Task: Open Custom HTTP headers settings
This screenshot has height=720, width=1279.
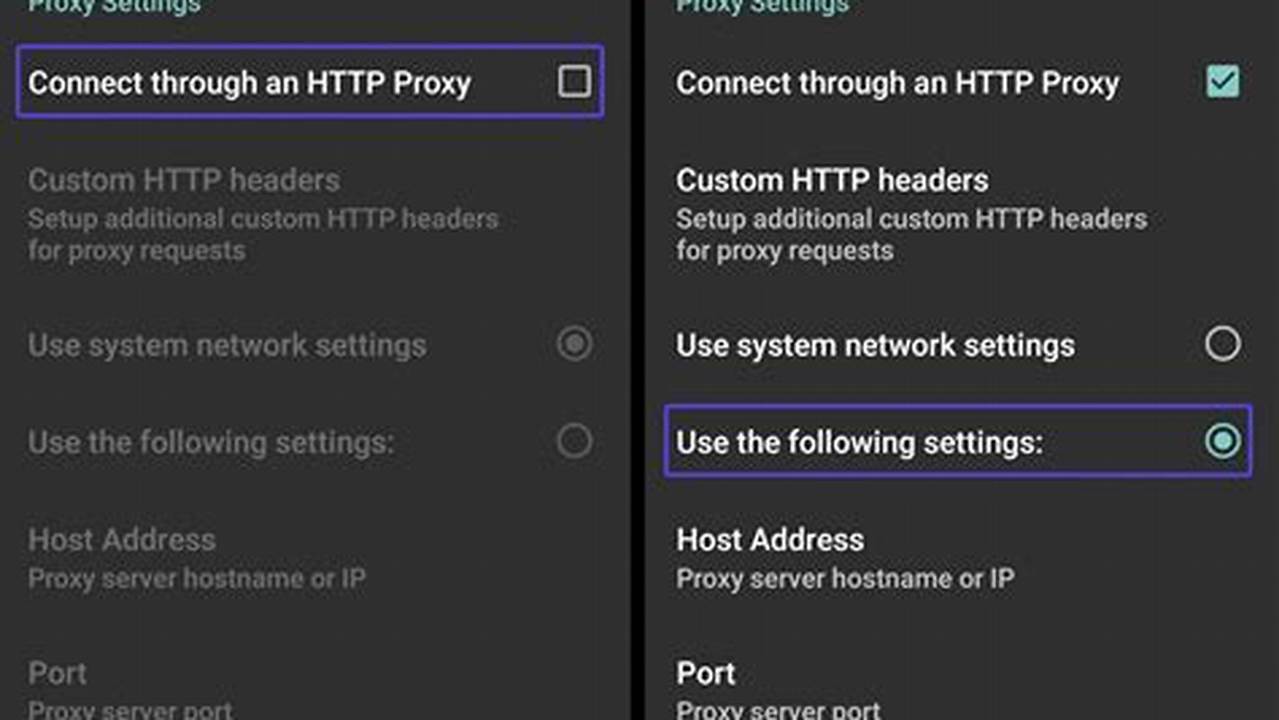Action: click(x=833, y=180)
